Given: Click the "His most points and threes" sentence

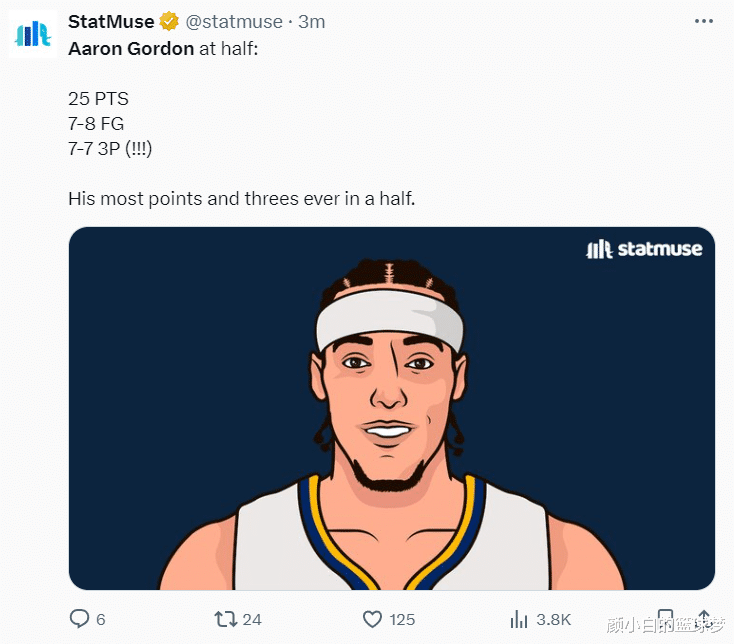Looking at the screenshot, I should click(x=241, y=198).
